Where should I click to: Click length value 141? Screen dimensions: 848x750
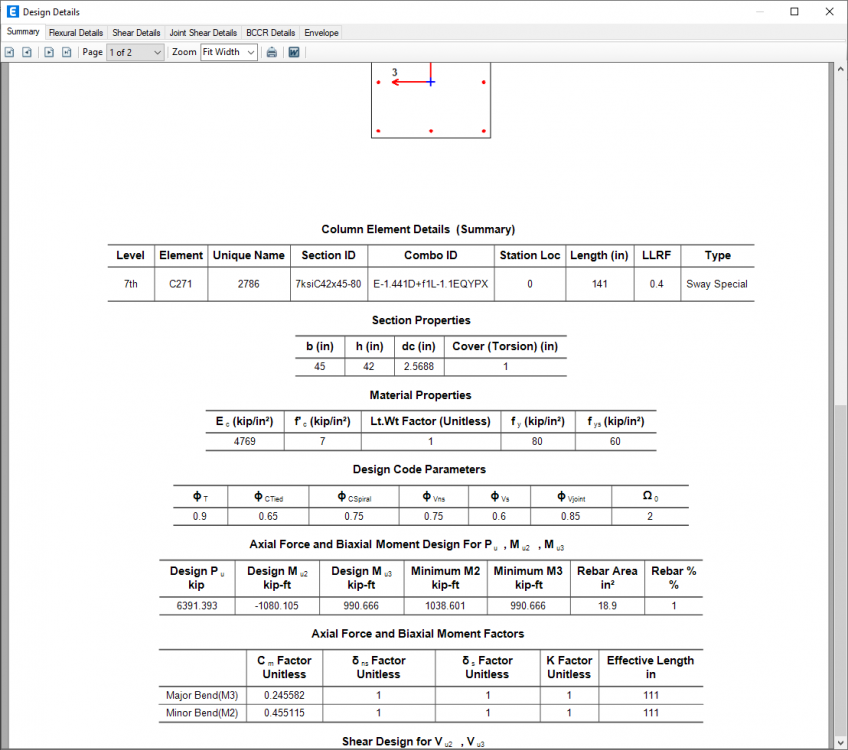pos(600,284)
